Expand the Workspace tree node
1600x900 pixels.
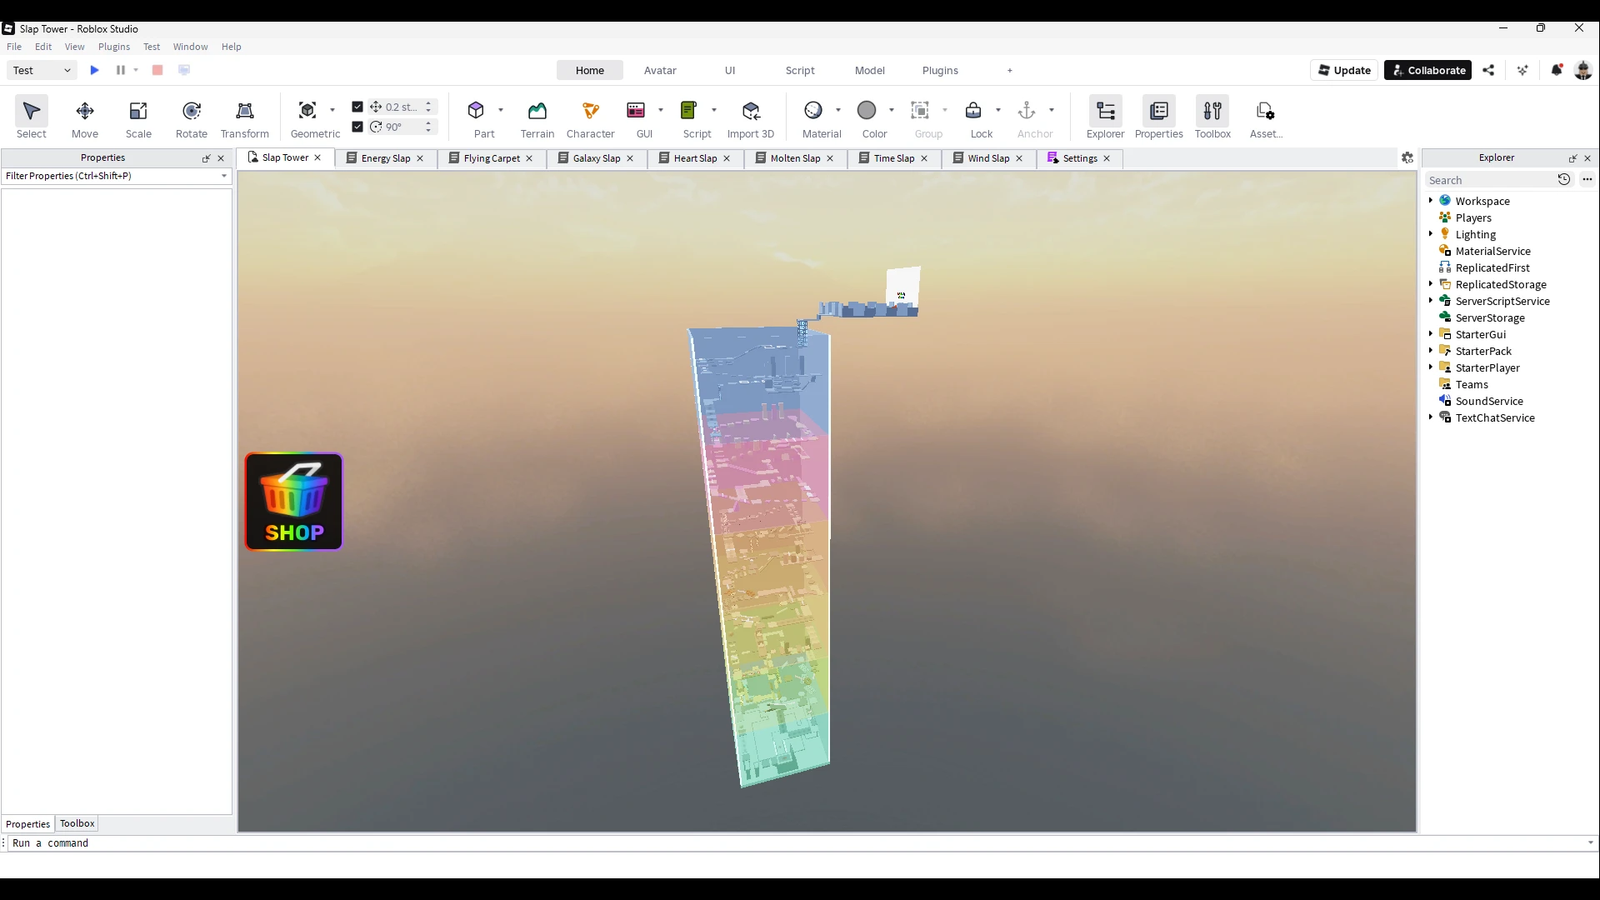click(x=1431, y=201)
